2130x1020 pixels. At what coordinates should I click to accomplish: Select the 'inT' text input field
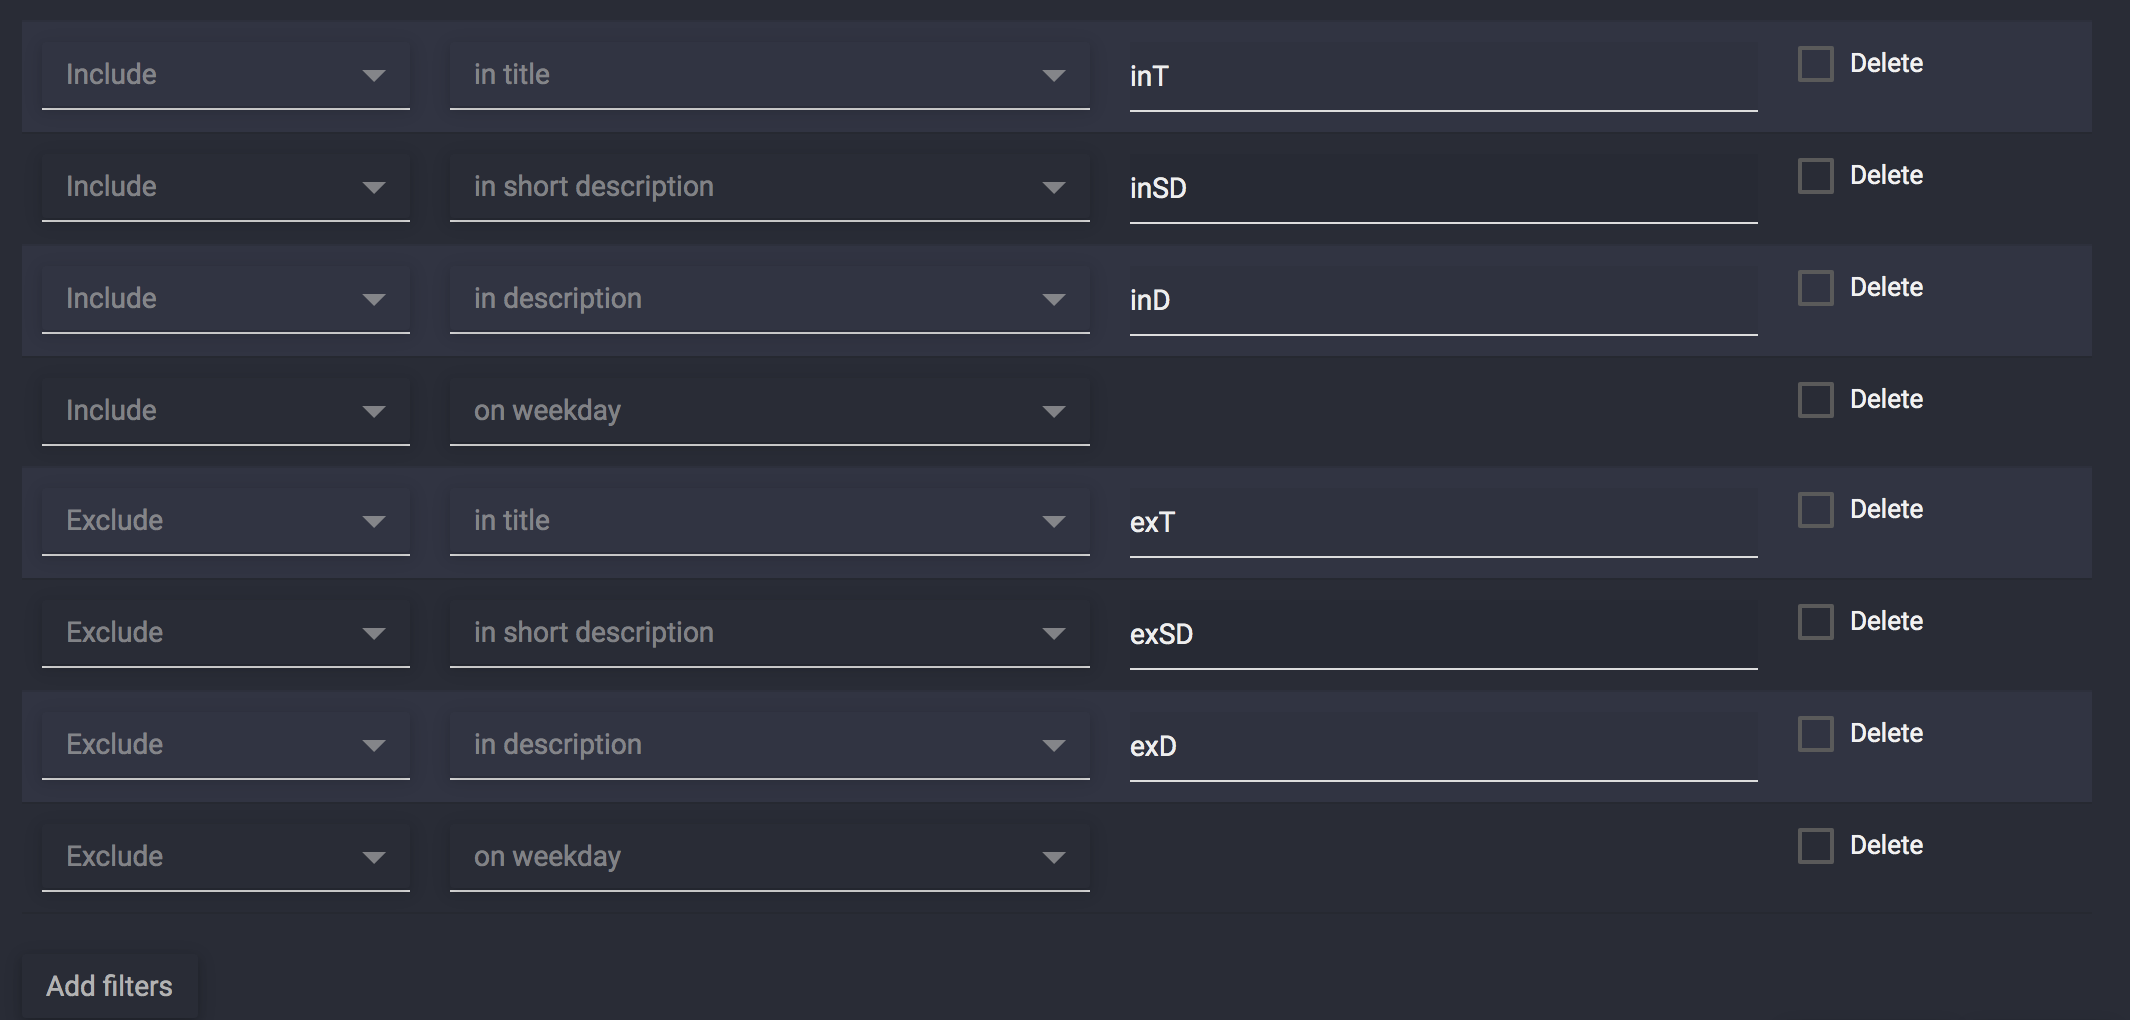[x=1440, y=75]
